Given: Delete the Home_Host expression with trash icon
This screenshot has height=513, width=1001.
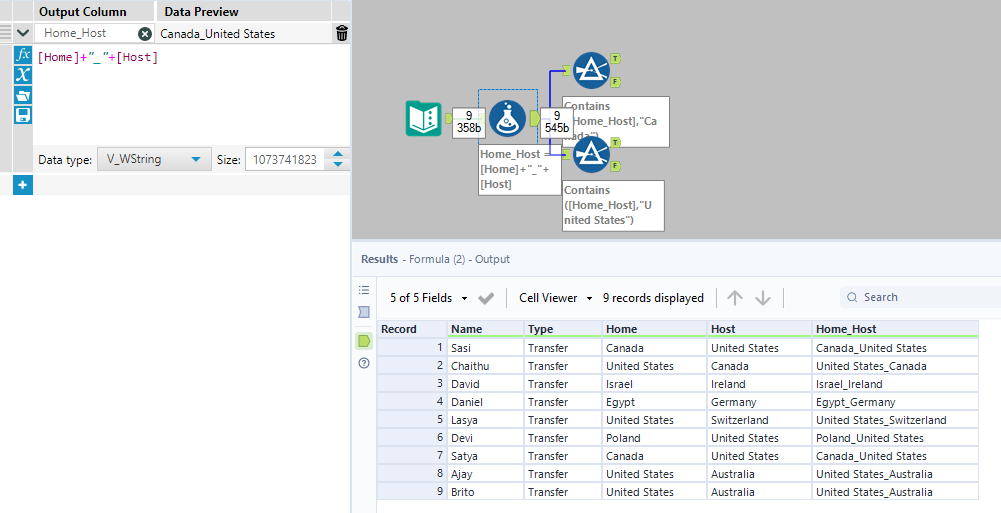Looking at the screenshot, I should tap(342, 33).
